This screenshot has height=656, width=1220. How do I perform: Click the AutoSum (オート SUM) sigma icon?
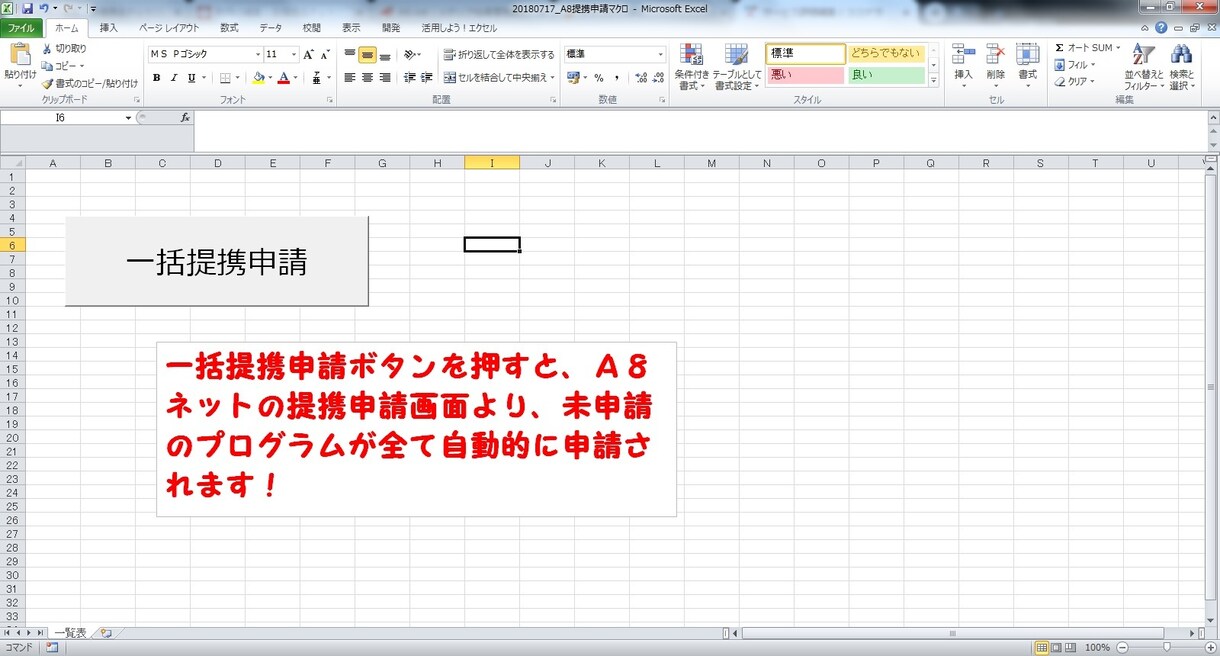coord(1060,48)
